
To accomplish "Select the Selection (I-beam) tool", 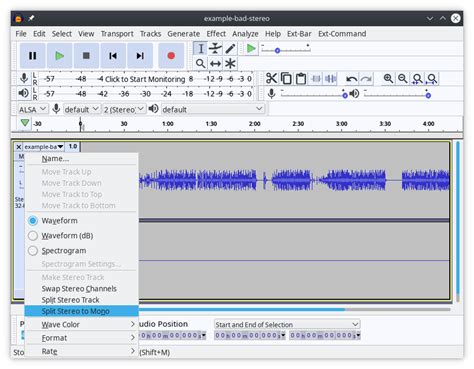I will tap(201, 49).
